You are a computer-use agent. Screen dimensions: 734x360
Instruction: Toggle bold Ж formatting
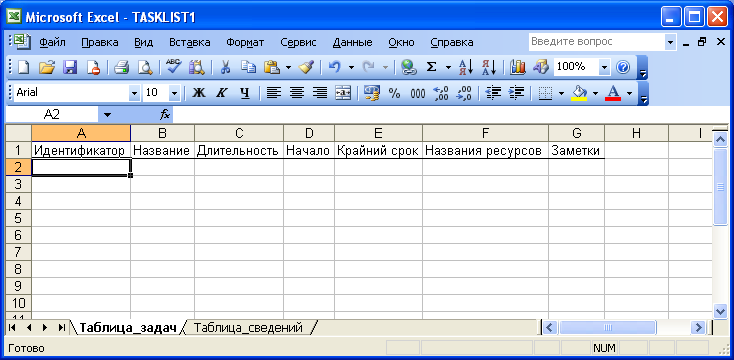[x=199, y=93]
